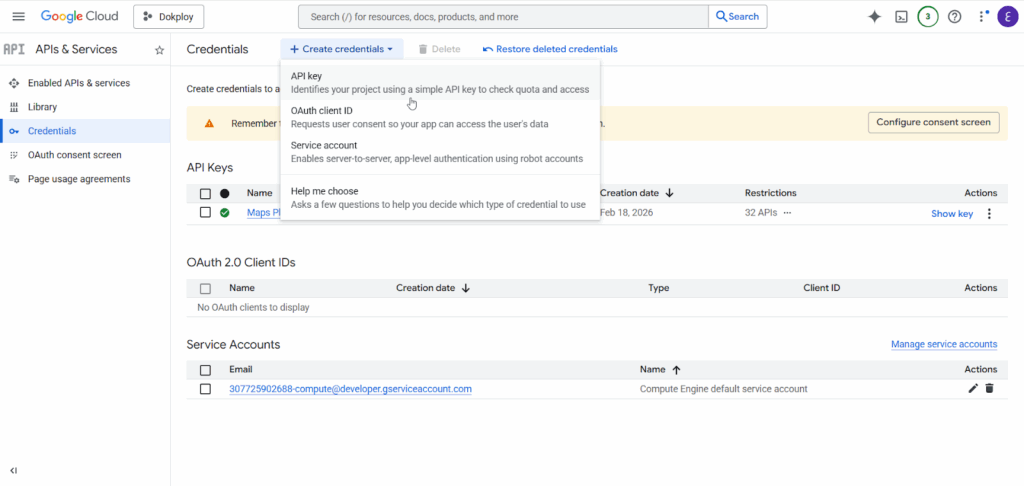Check the Maps API key row checkbox
Screen dimensions: 1024x486
coord(205,213)
